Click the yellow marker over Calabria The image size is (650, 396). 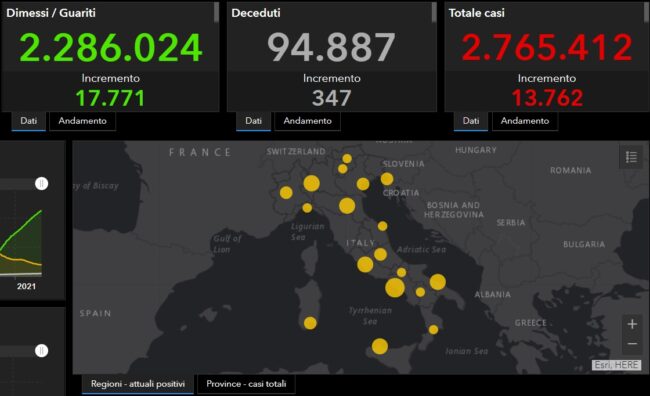click(433, 330)
